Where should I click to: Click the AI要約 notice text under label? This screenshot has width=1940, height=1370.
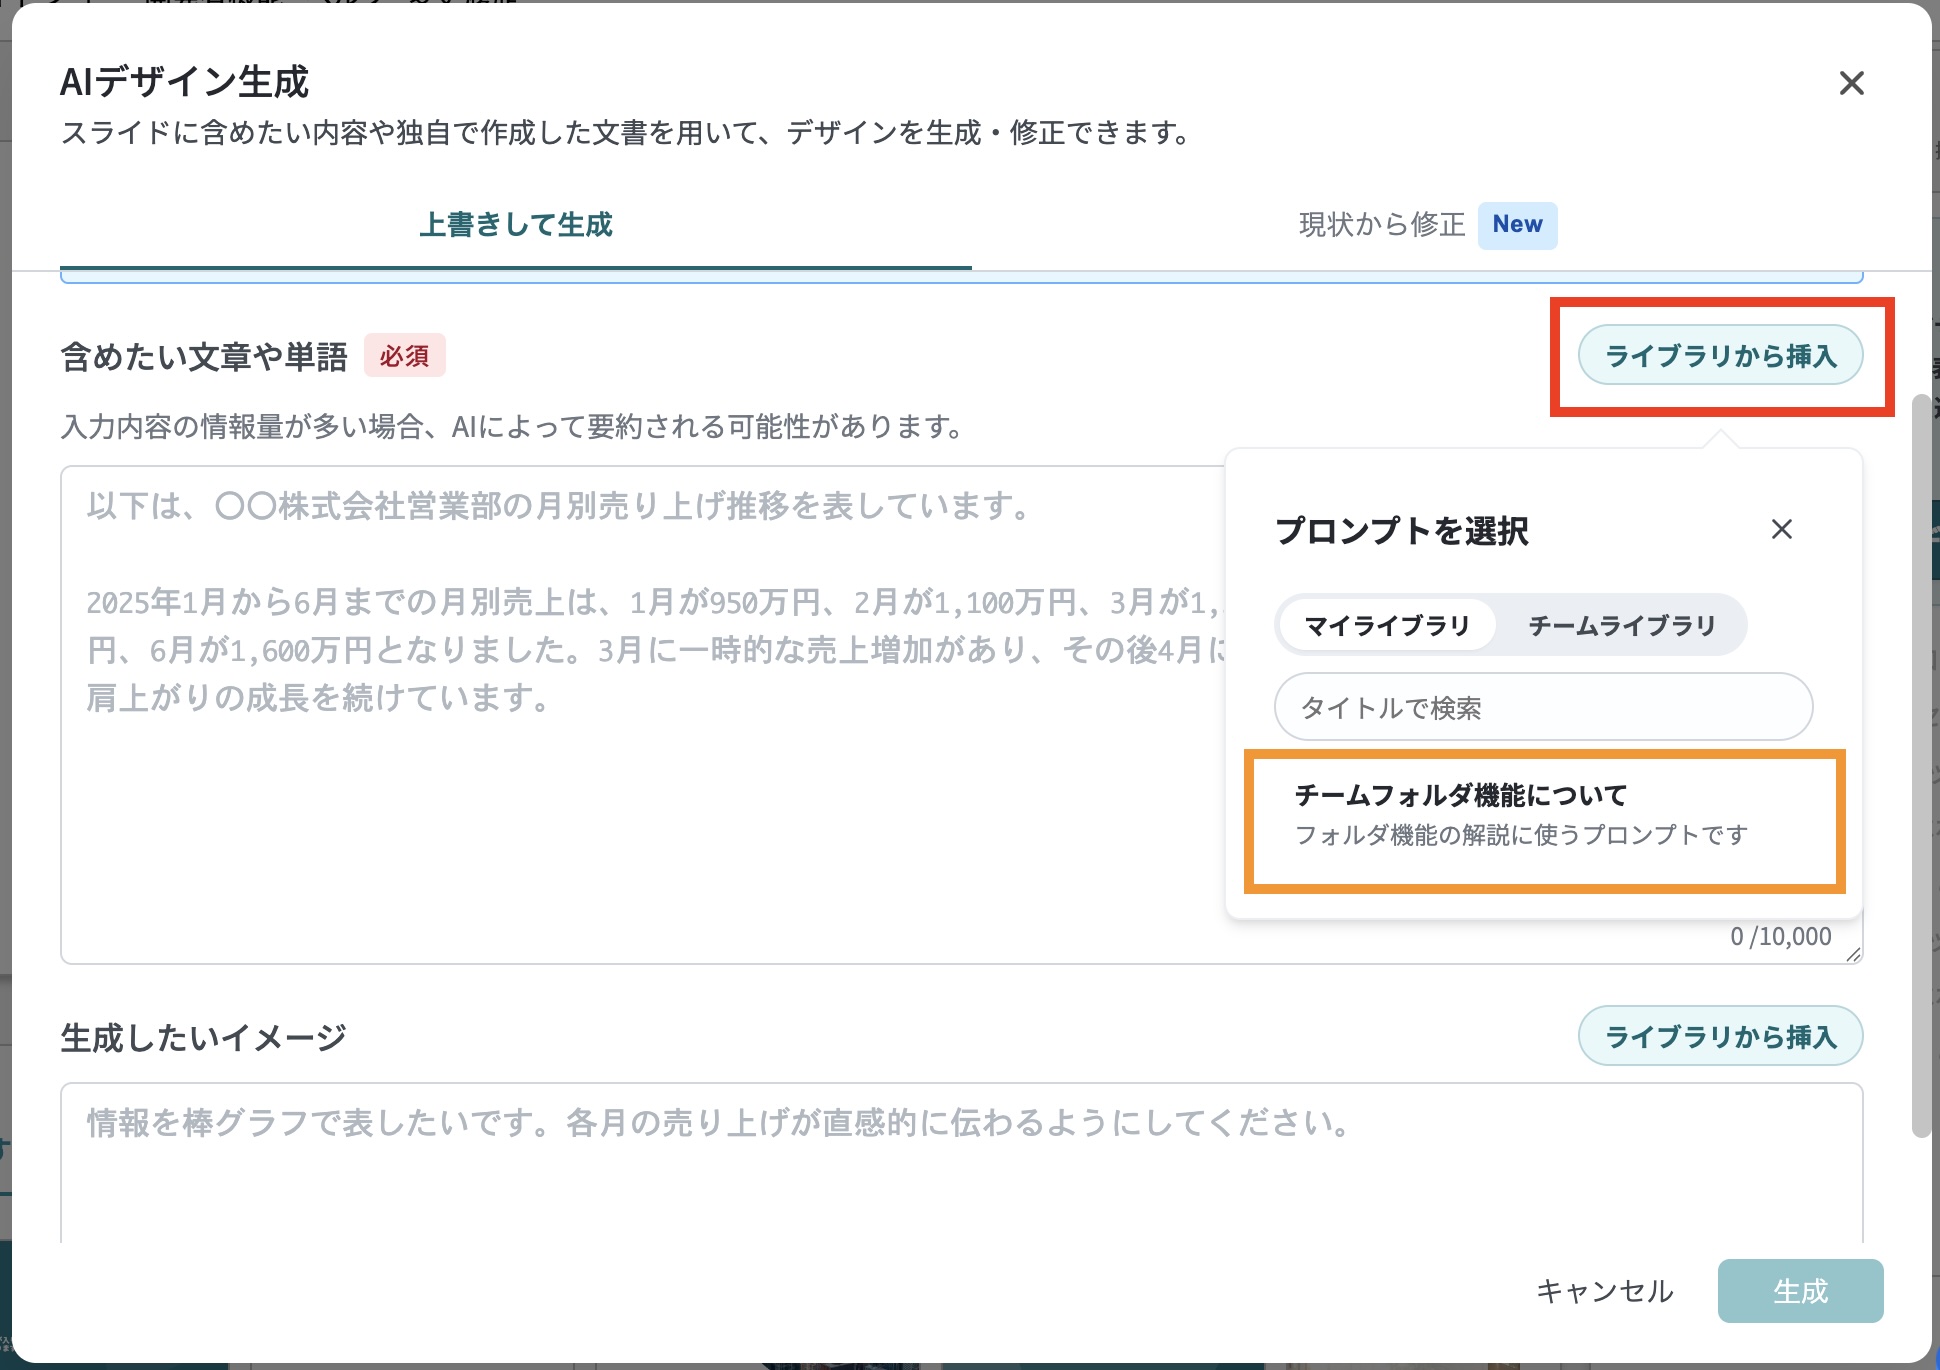[512, 427]
